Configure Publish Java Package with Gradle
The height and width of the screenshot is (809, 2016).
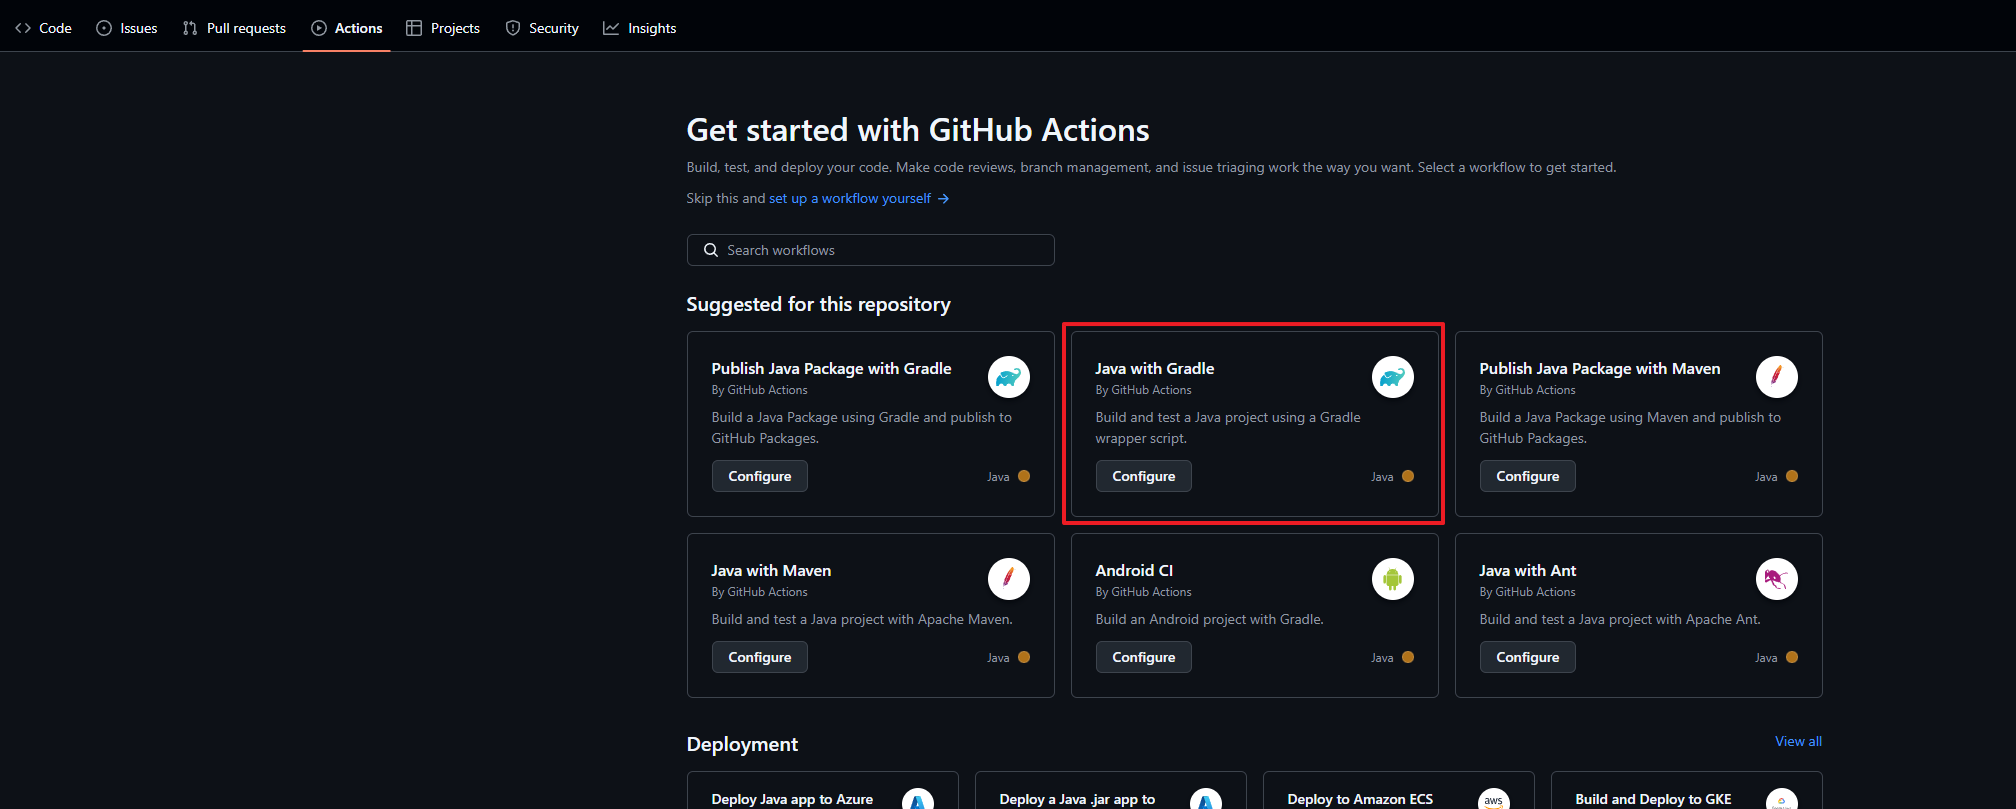click(760, 476)
